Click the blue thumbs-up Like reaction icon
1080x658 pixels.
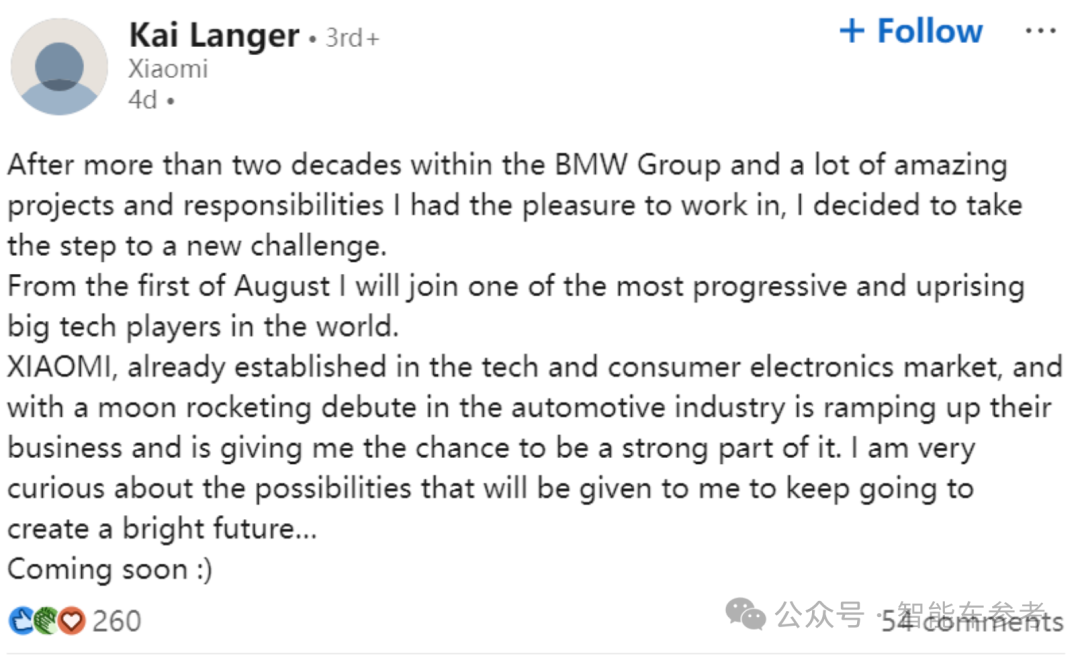coord(21,621)
